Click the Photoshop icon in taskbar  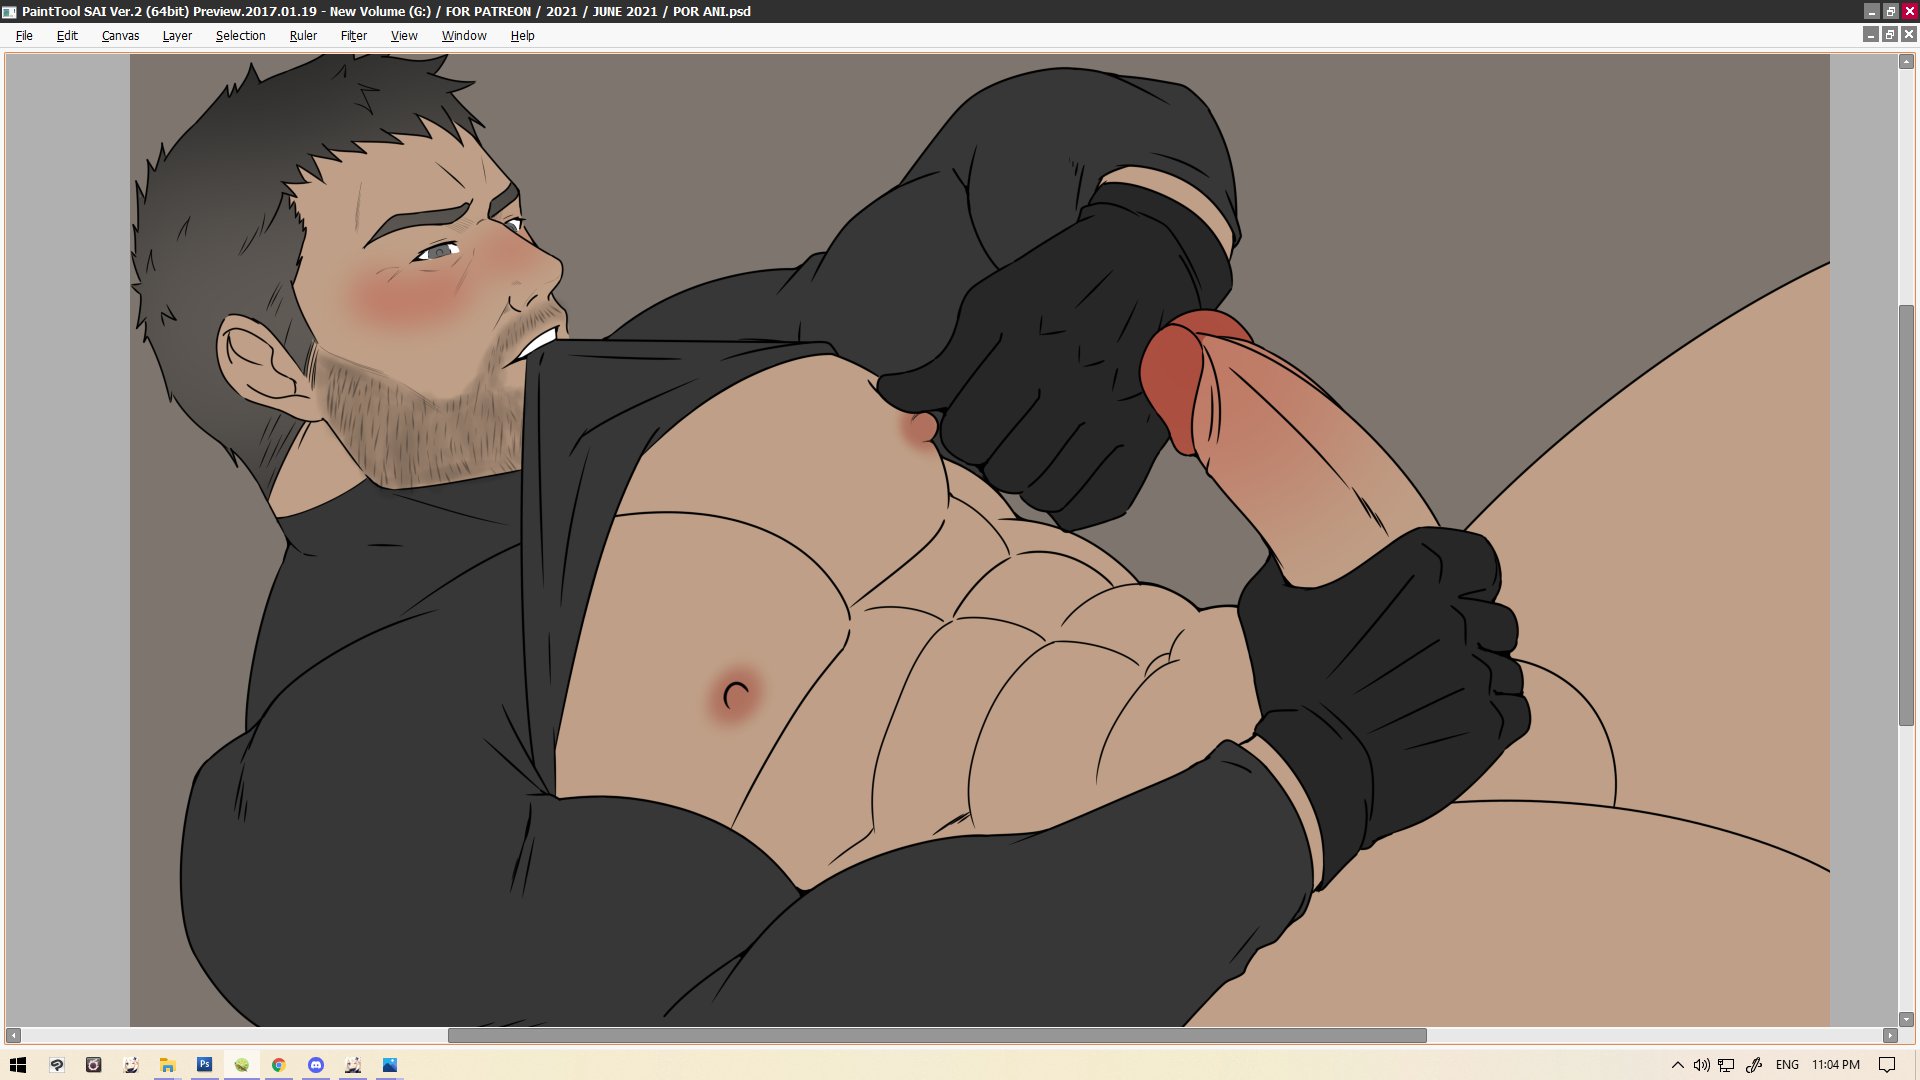click(x=204, y=1065)
